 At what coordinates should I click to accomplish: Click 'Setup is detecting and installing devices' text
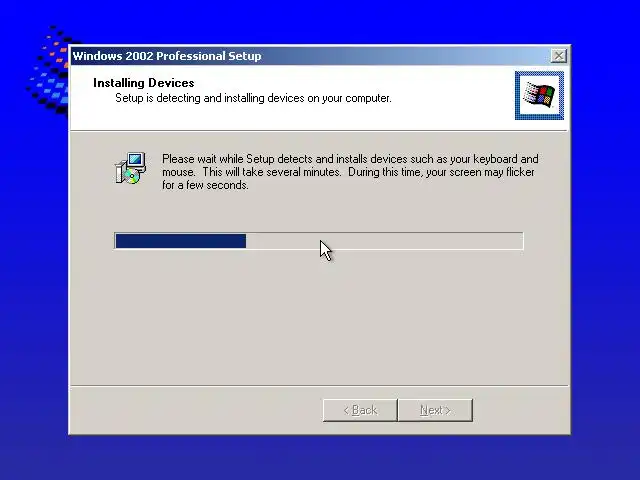pyautogui.click(x=253, y=98)
